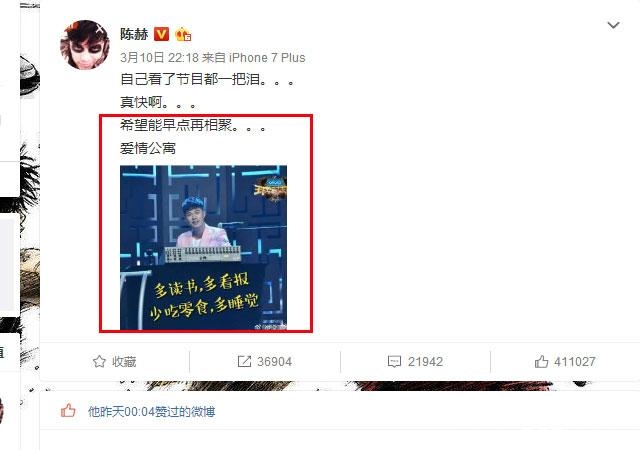Click the comment bubble icon beside 21942
The height and width of the screenshot is (450, 640).
(x=394, y=361)
